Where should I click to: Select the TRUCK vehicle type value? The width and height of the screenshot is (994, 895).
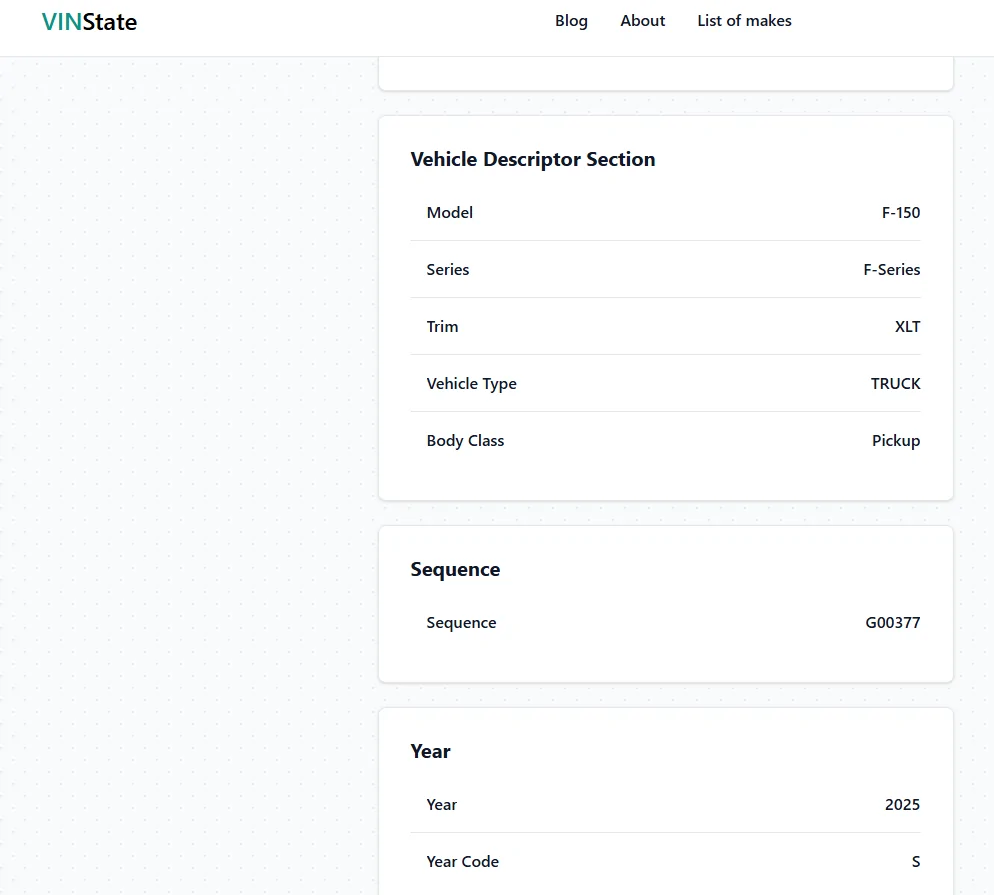click(895, 384)
